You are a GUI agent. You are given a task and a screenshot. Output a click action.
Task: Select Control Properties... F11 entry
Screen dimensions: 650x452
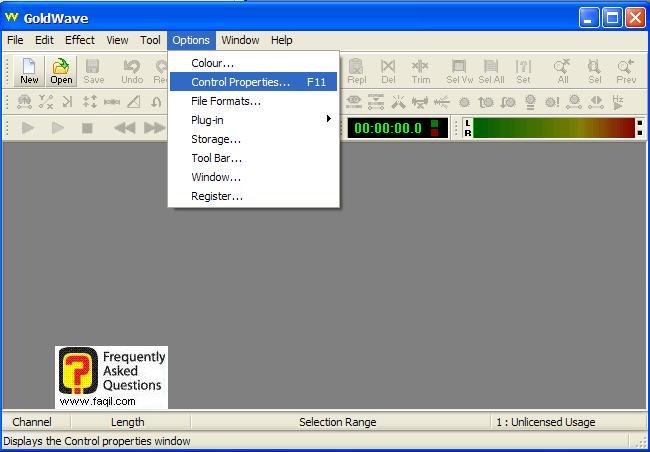coord(253,82)
